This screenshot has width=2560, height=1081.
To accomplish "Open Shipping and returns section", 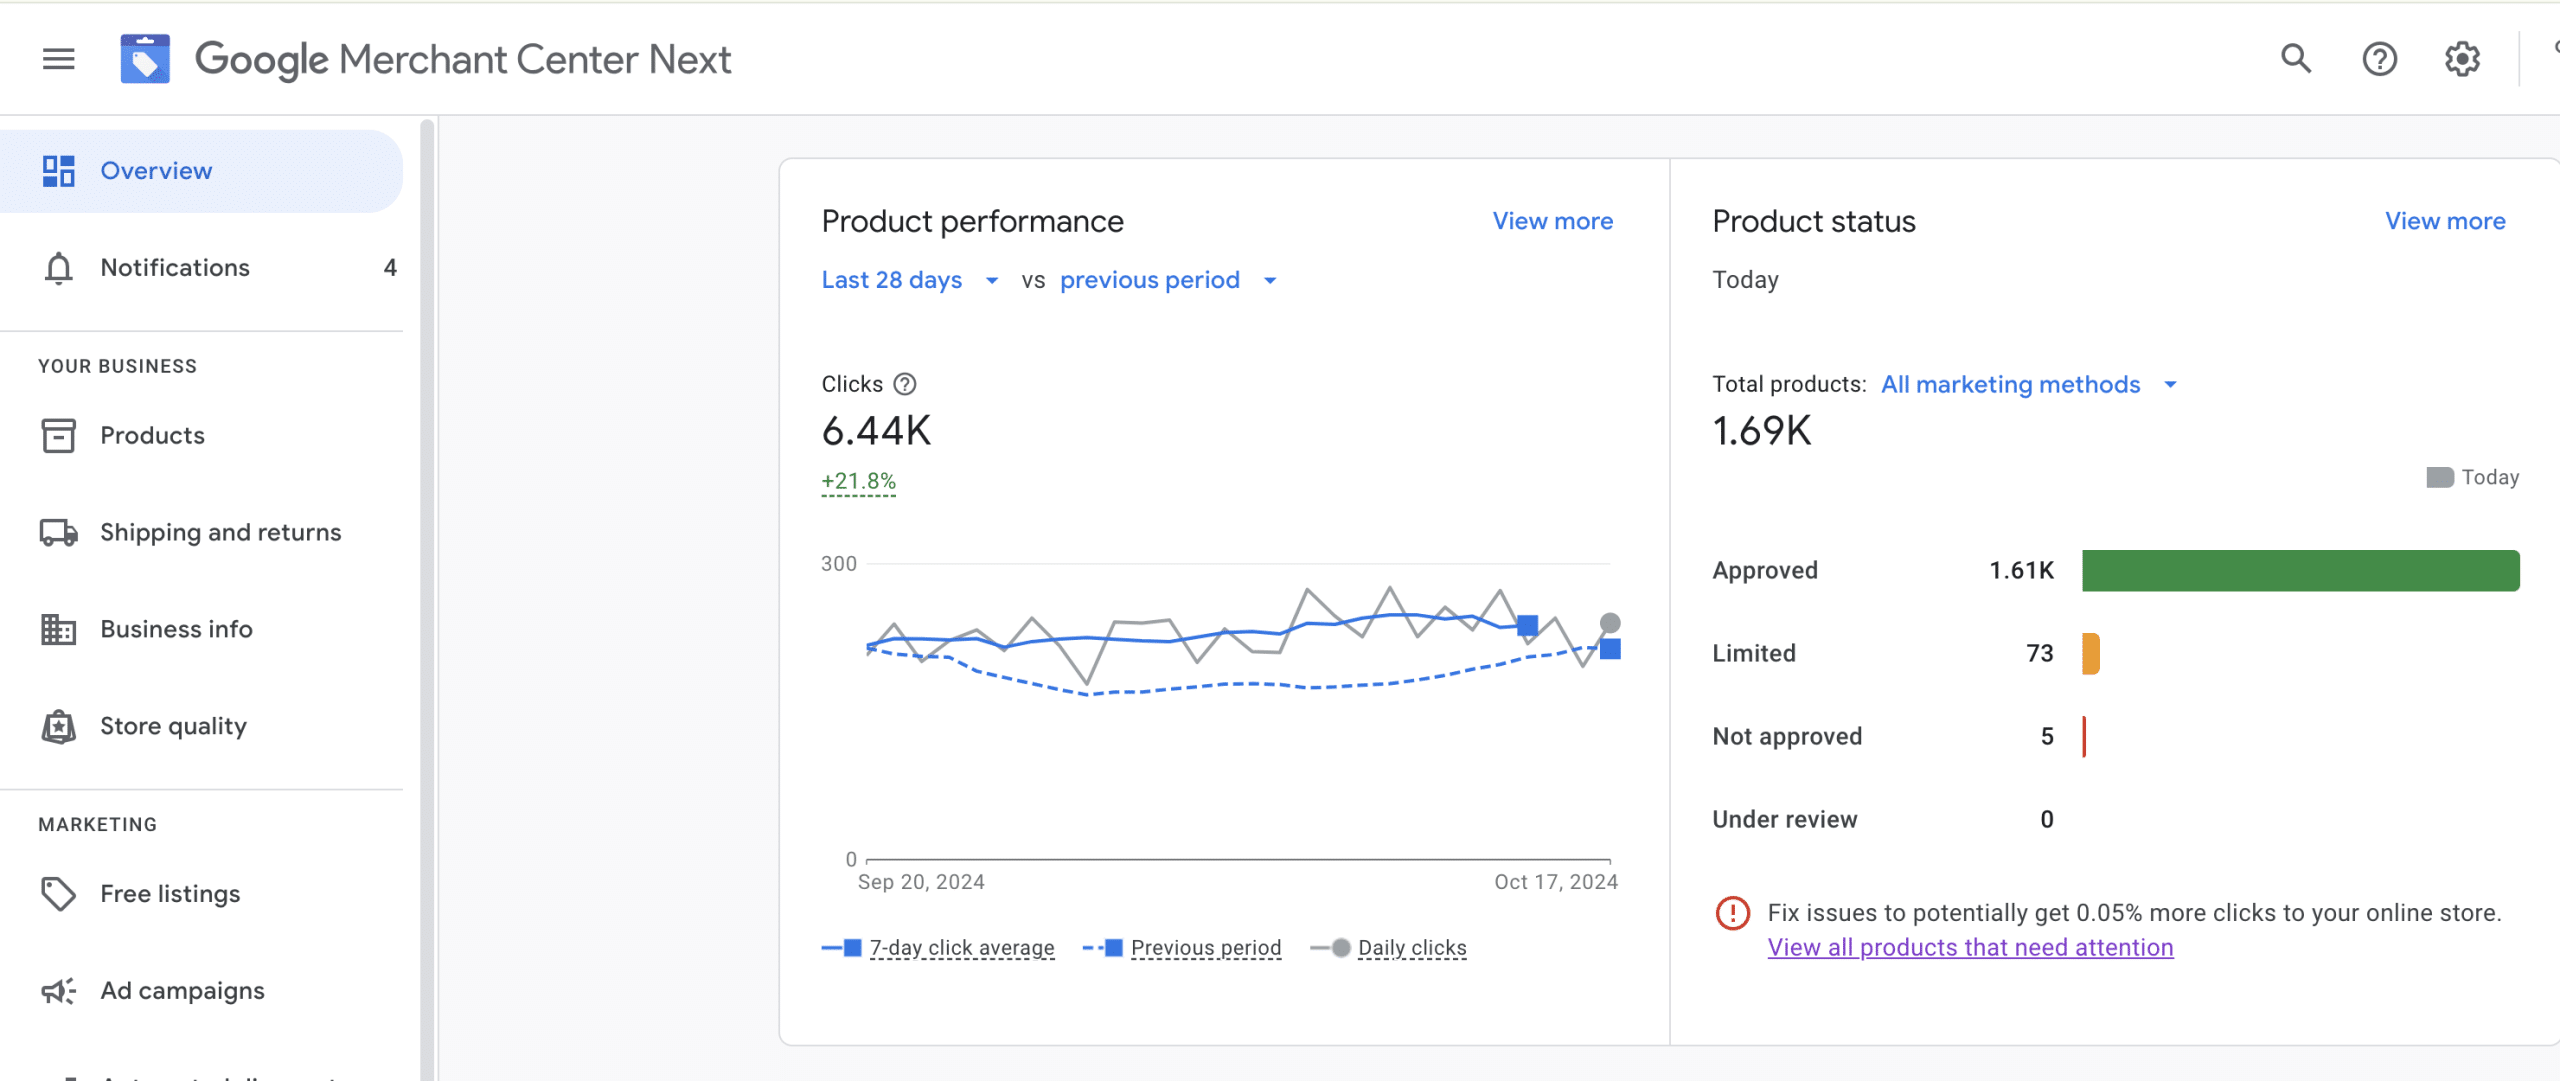I will pyautogui.click(x=201, y=533).
